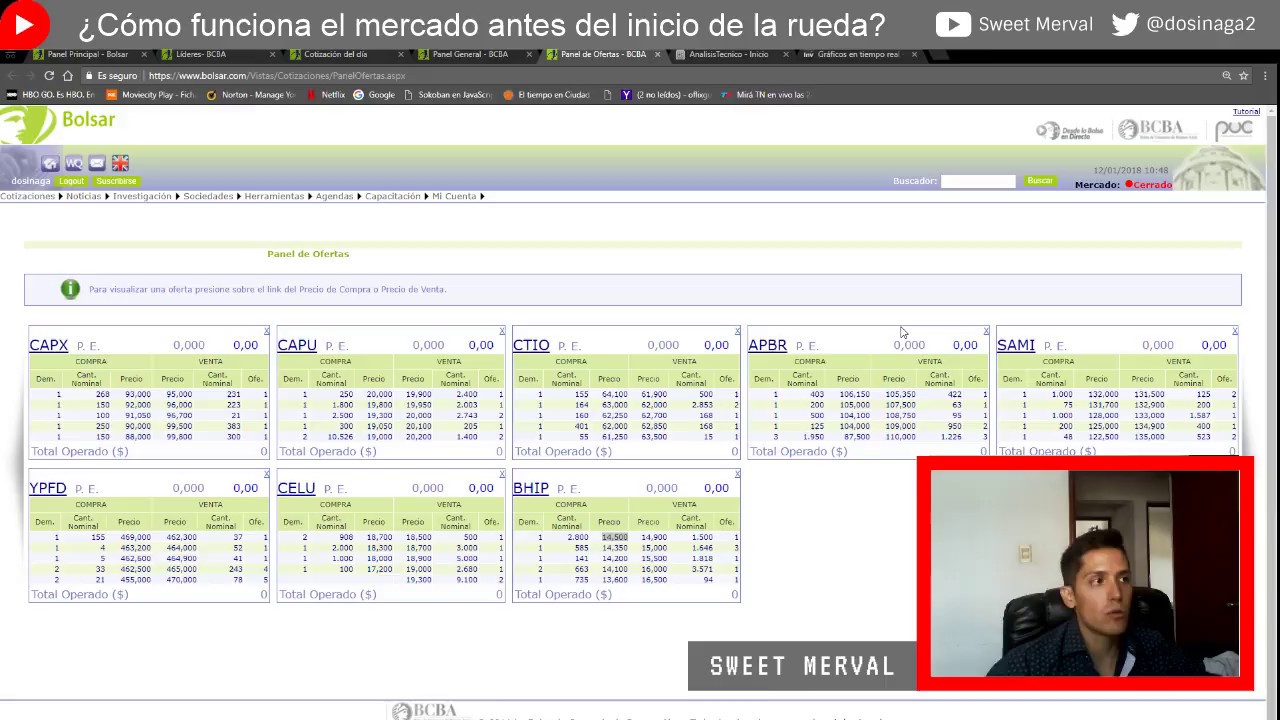This screenshot has width=1280, height=720.
Task: Open the HBO GO bookmark
Action: [x=50, y=95]
